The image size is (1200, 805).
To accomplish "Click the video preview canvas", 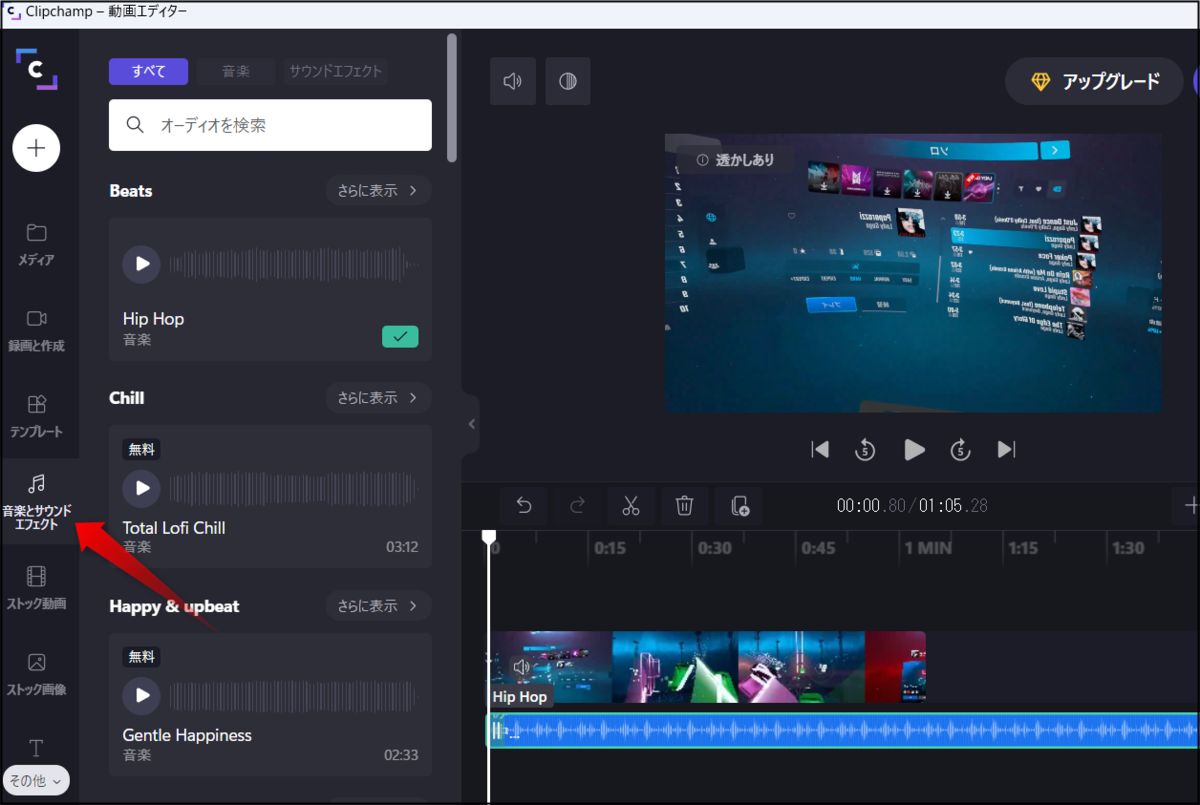I will click(x=913, y=273).
